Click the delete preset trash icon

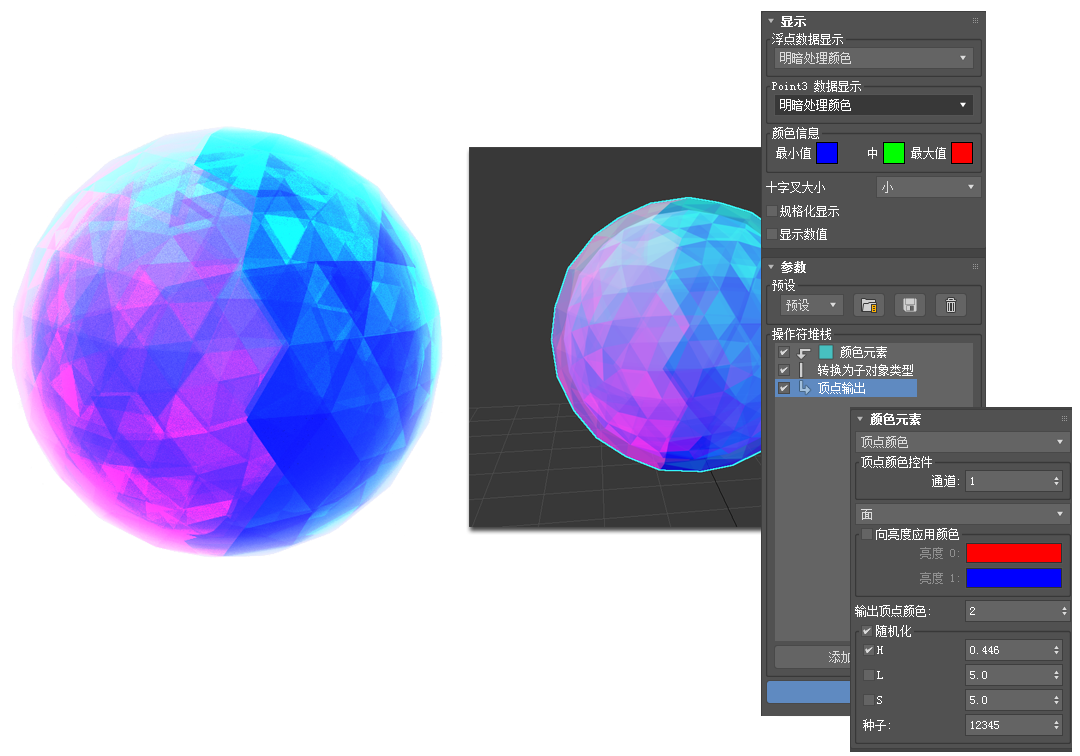951,305
